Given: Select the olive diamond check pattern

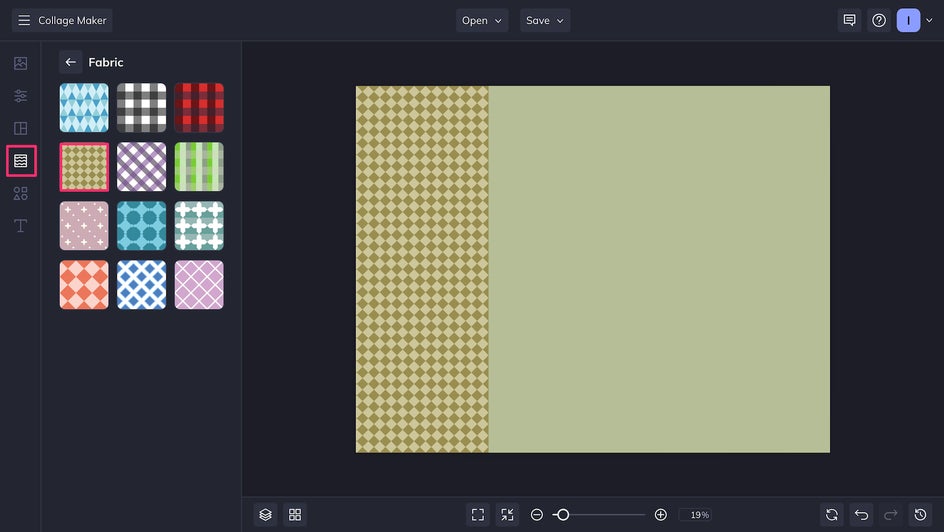Looking at the screenshot, I should (84, 167).
